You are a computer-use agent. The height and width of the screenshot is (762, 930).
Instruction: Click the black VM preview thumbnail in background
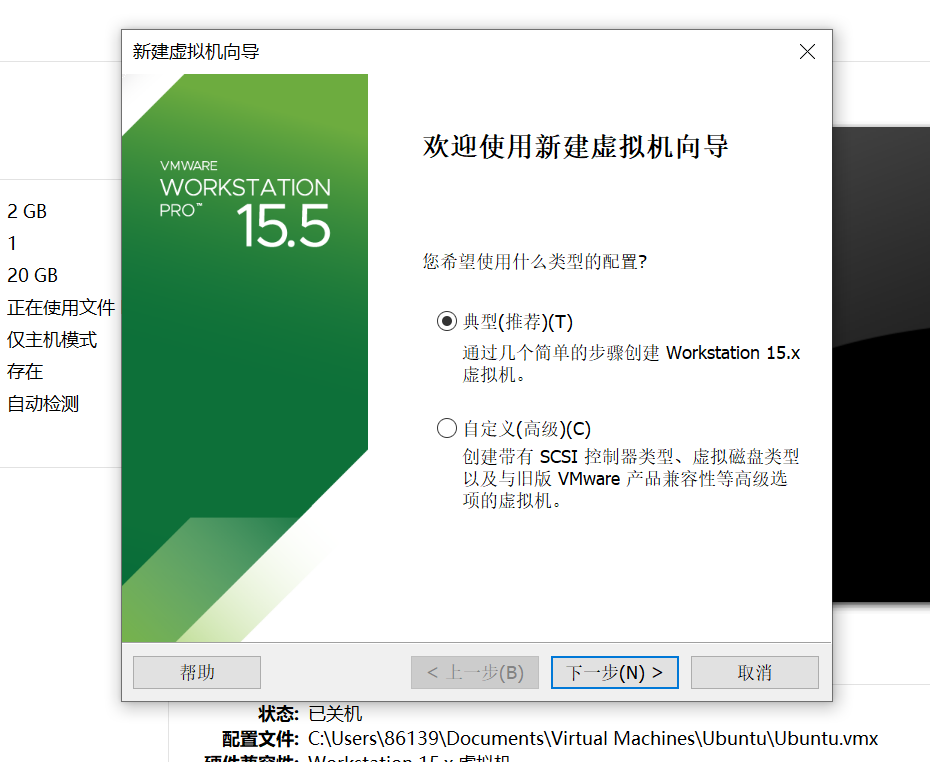(x=881, y=365)
